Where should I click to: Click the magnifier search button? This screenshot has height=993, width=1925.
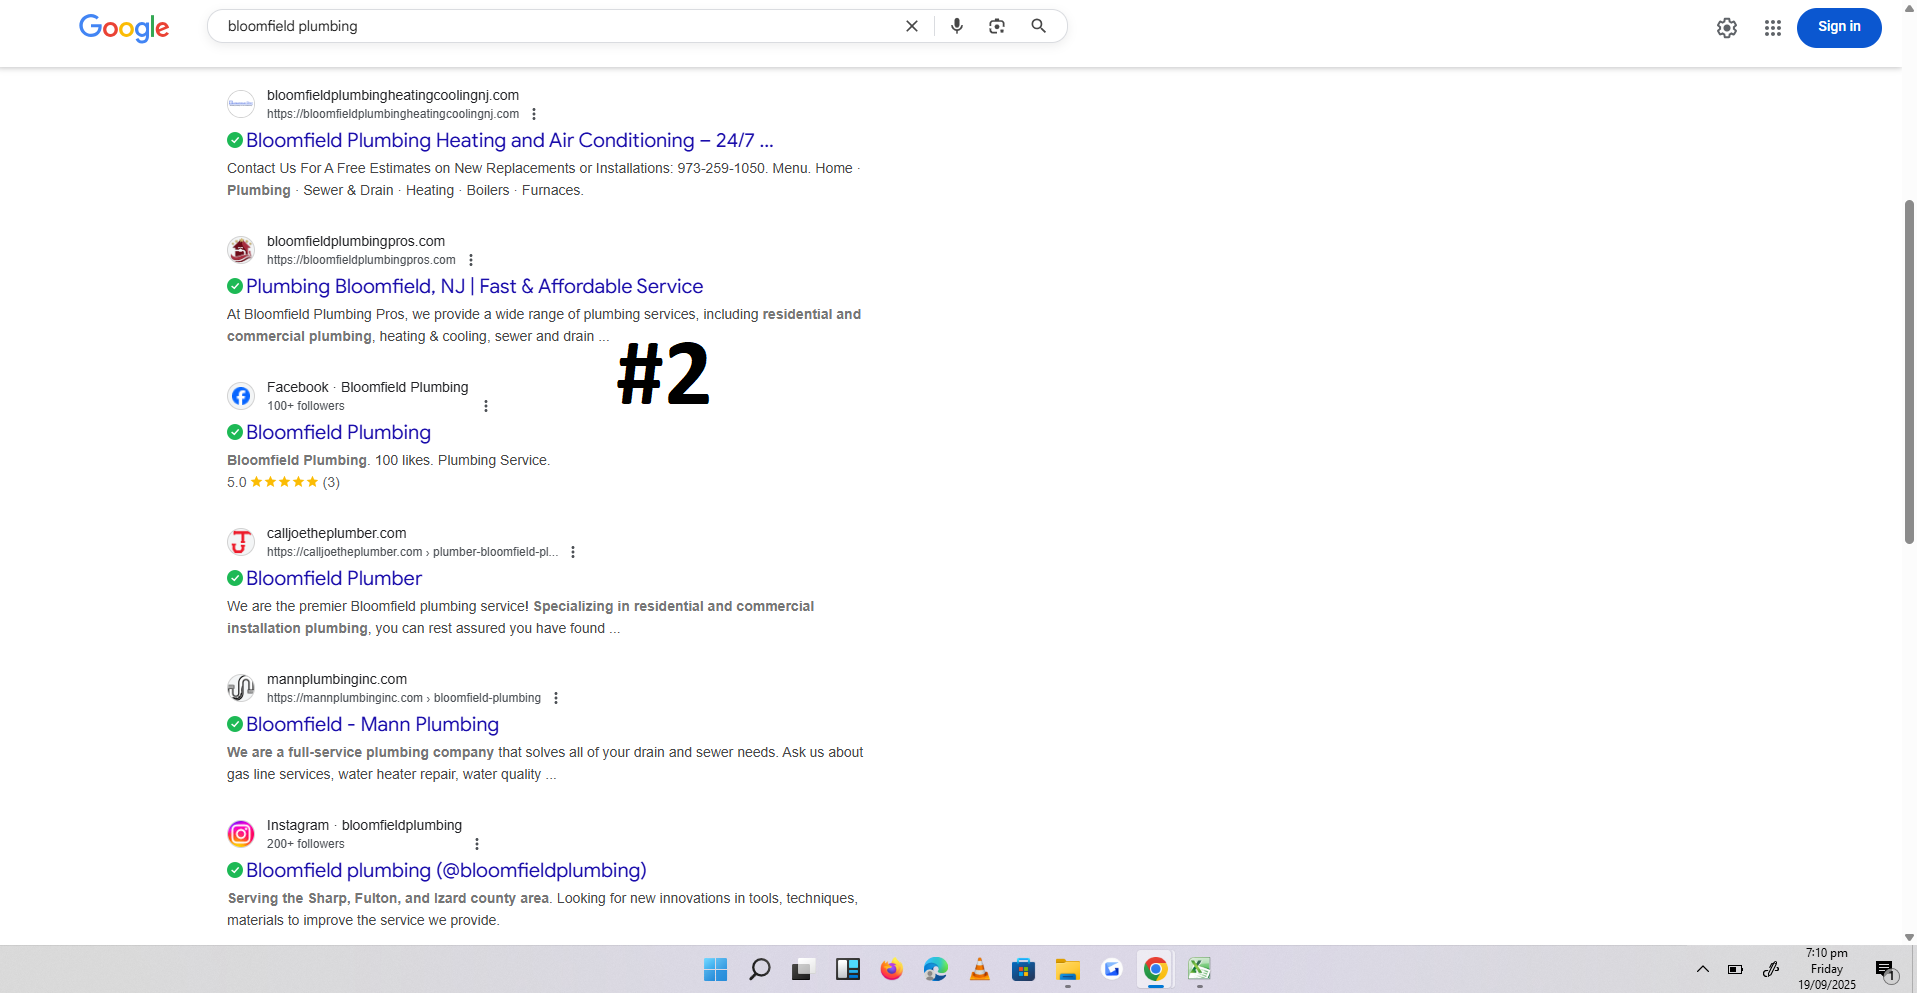[1038, 26]
